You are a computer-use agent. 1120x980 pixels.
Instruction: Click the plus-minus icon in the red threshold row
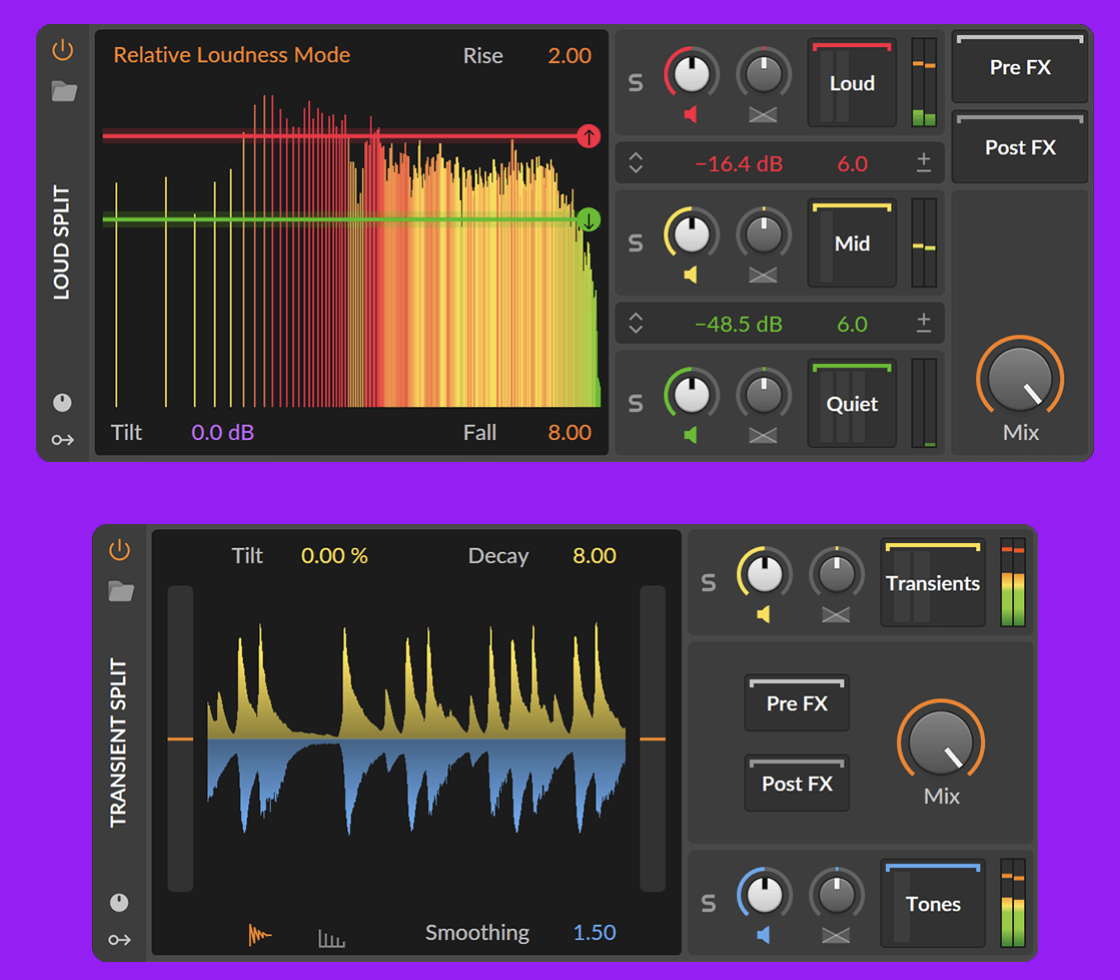924,164
